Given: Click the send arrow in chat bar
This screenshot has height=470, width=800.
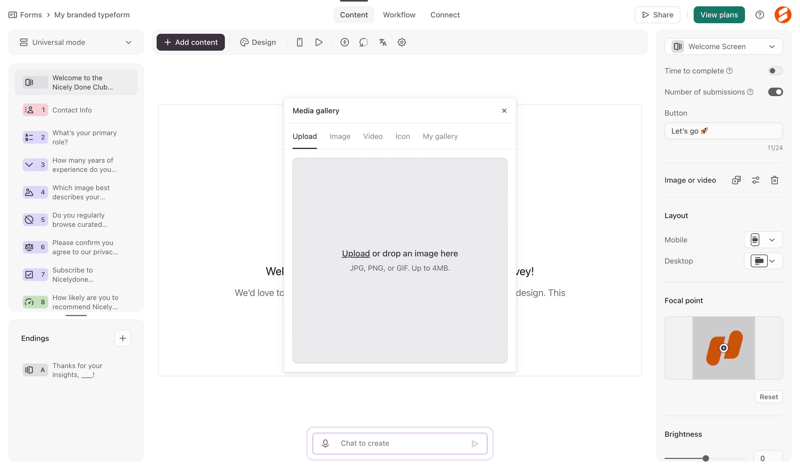Looking at the screenshot, I should (475, 443).
